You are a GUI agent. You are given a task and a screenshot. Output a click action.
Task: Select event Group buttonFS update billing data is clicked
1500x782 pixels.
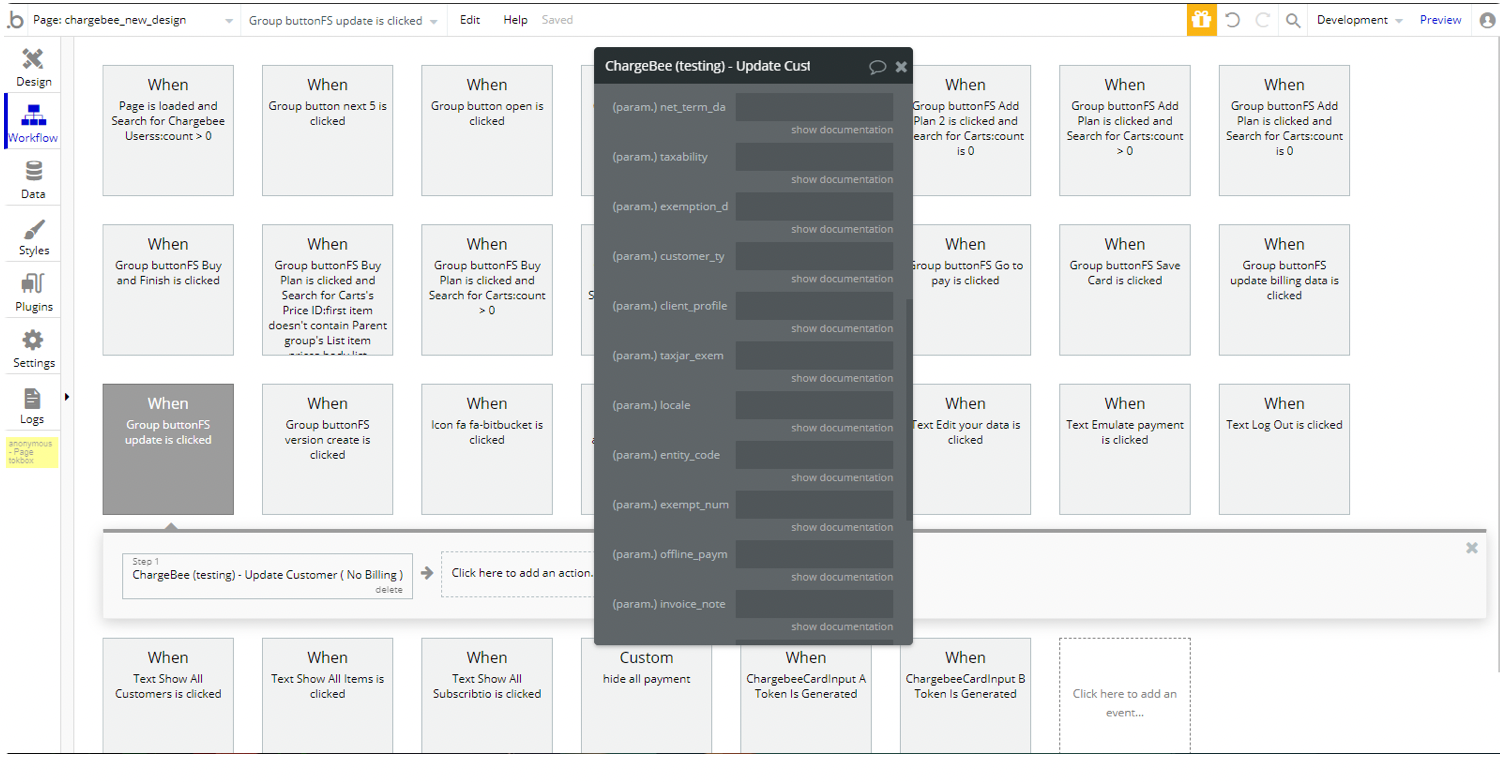pyautogui.click(x=1284, y=290)
